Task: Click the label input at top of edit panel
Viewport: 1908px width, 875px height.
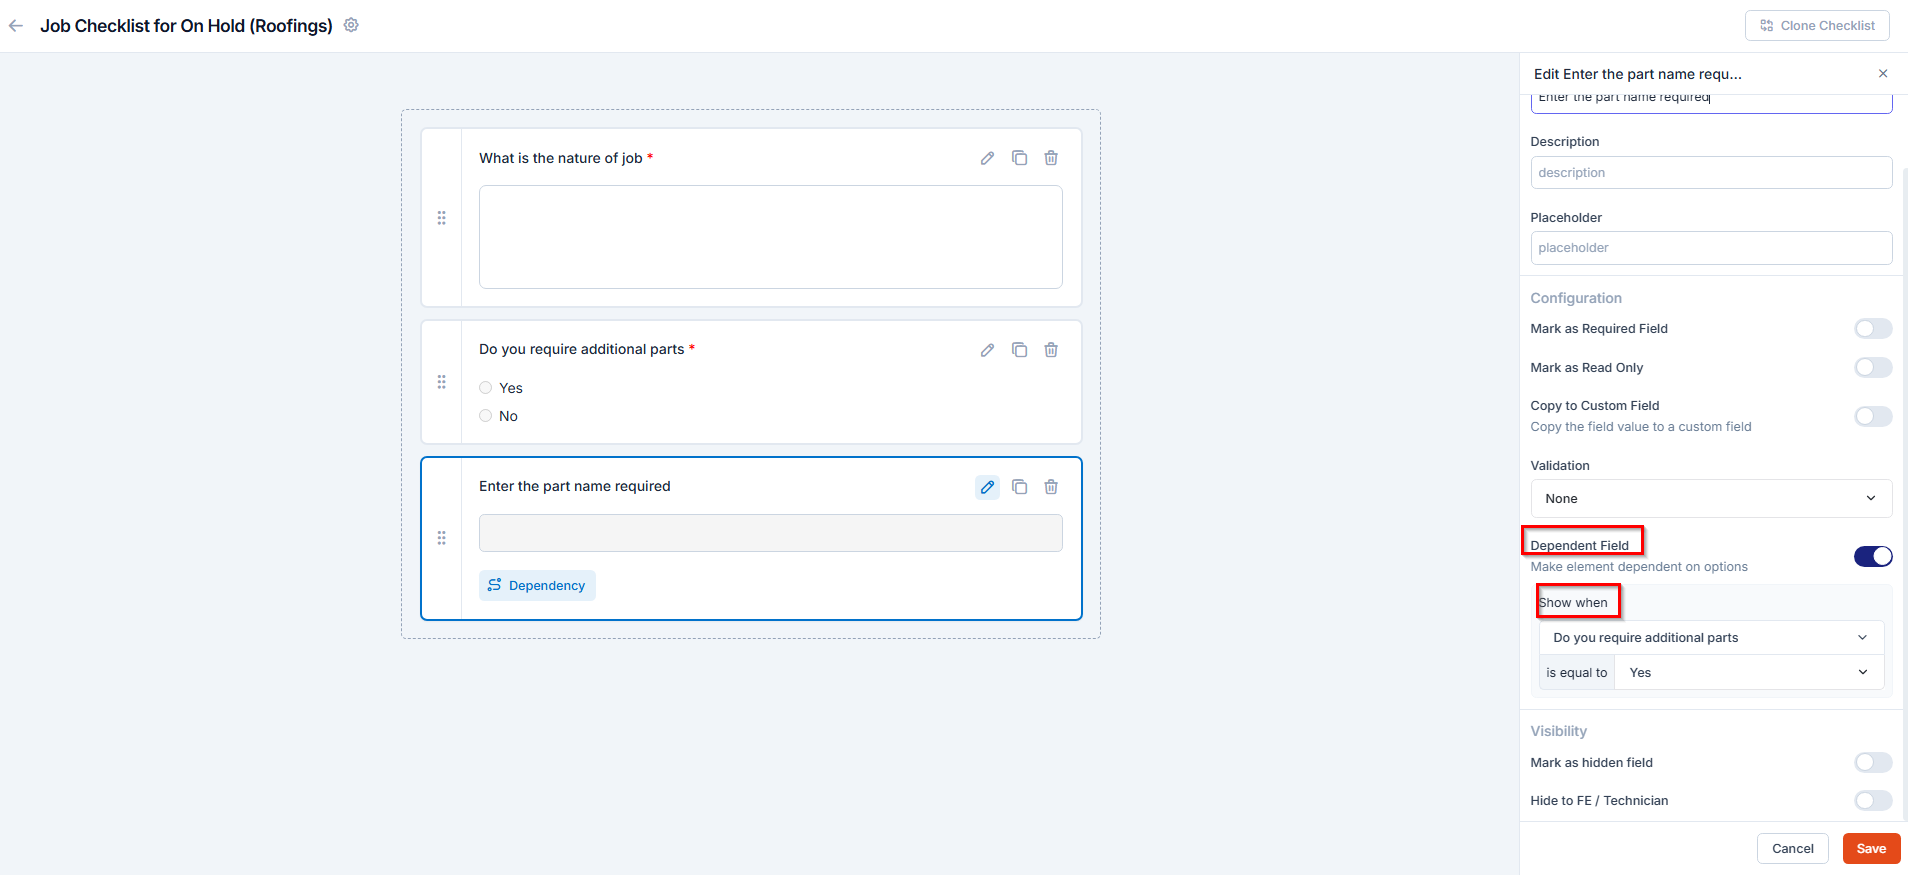Action: coord(1711,103)
